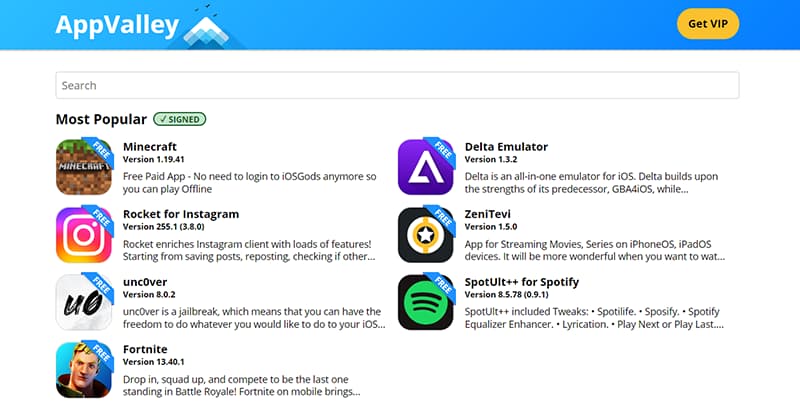The image size is (800, 415).
Task: Open the ZeniTevi app icon
Action: pos(426,235)
